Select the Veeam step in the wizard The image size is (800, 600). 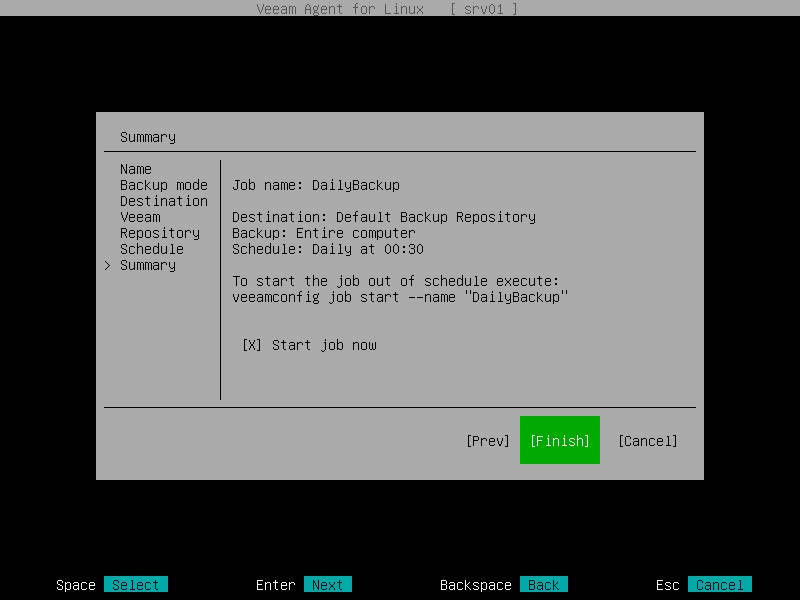click(x=140, y=217)
